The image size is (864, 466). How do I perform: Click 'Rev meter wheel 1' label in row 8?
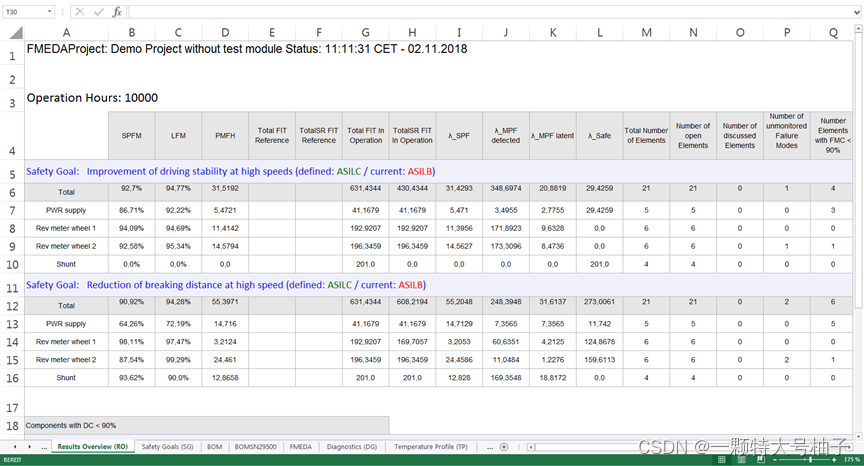tap(66, 228)
